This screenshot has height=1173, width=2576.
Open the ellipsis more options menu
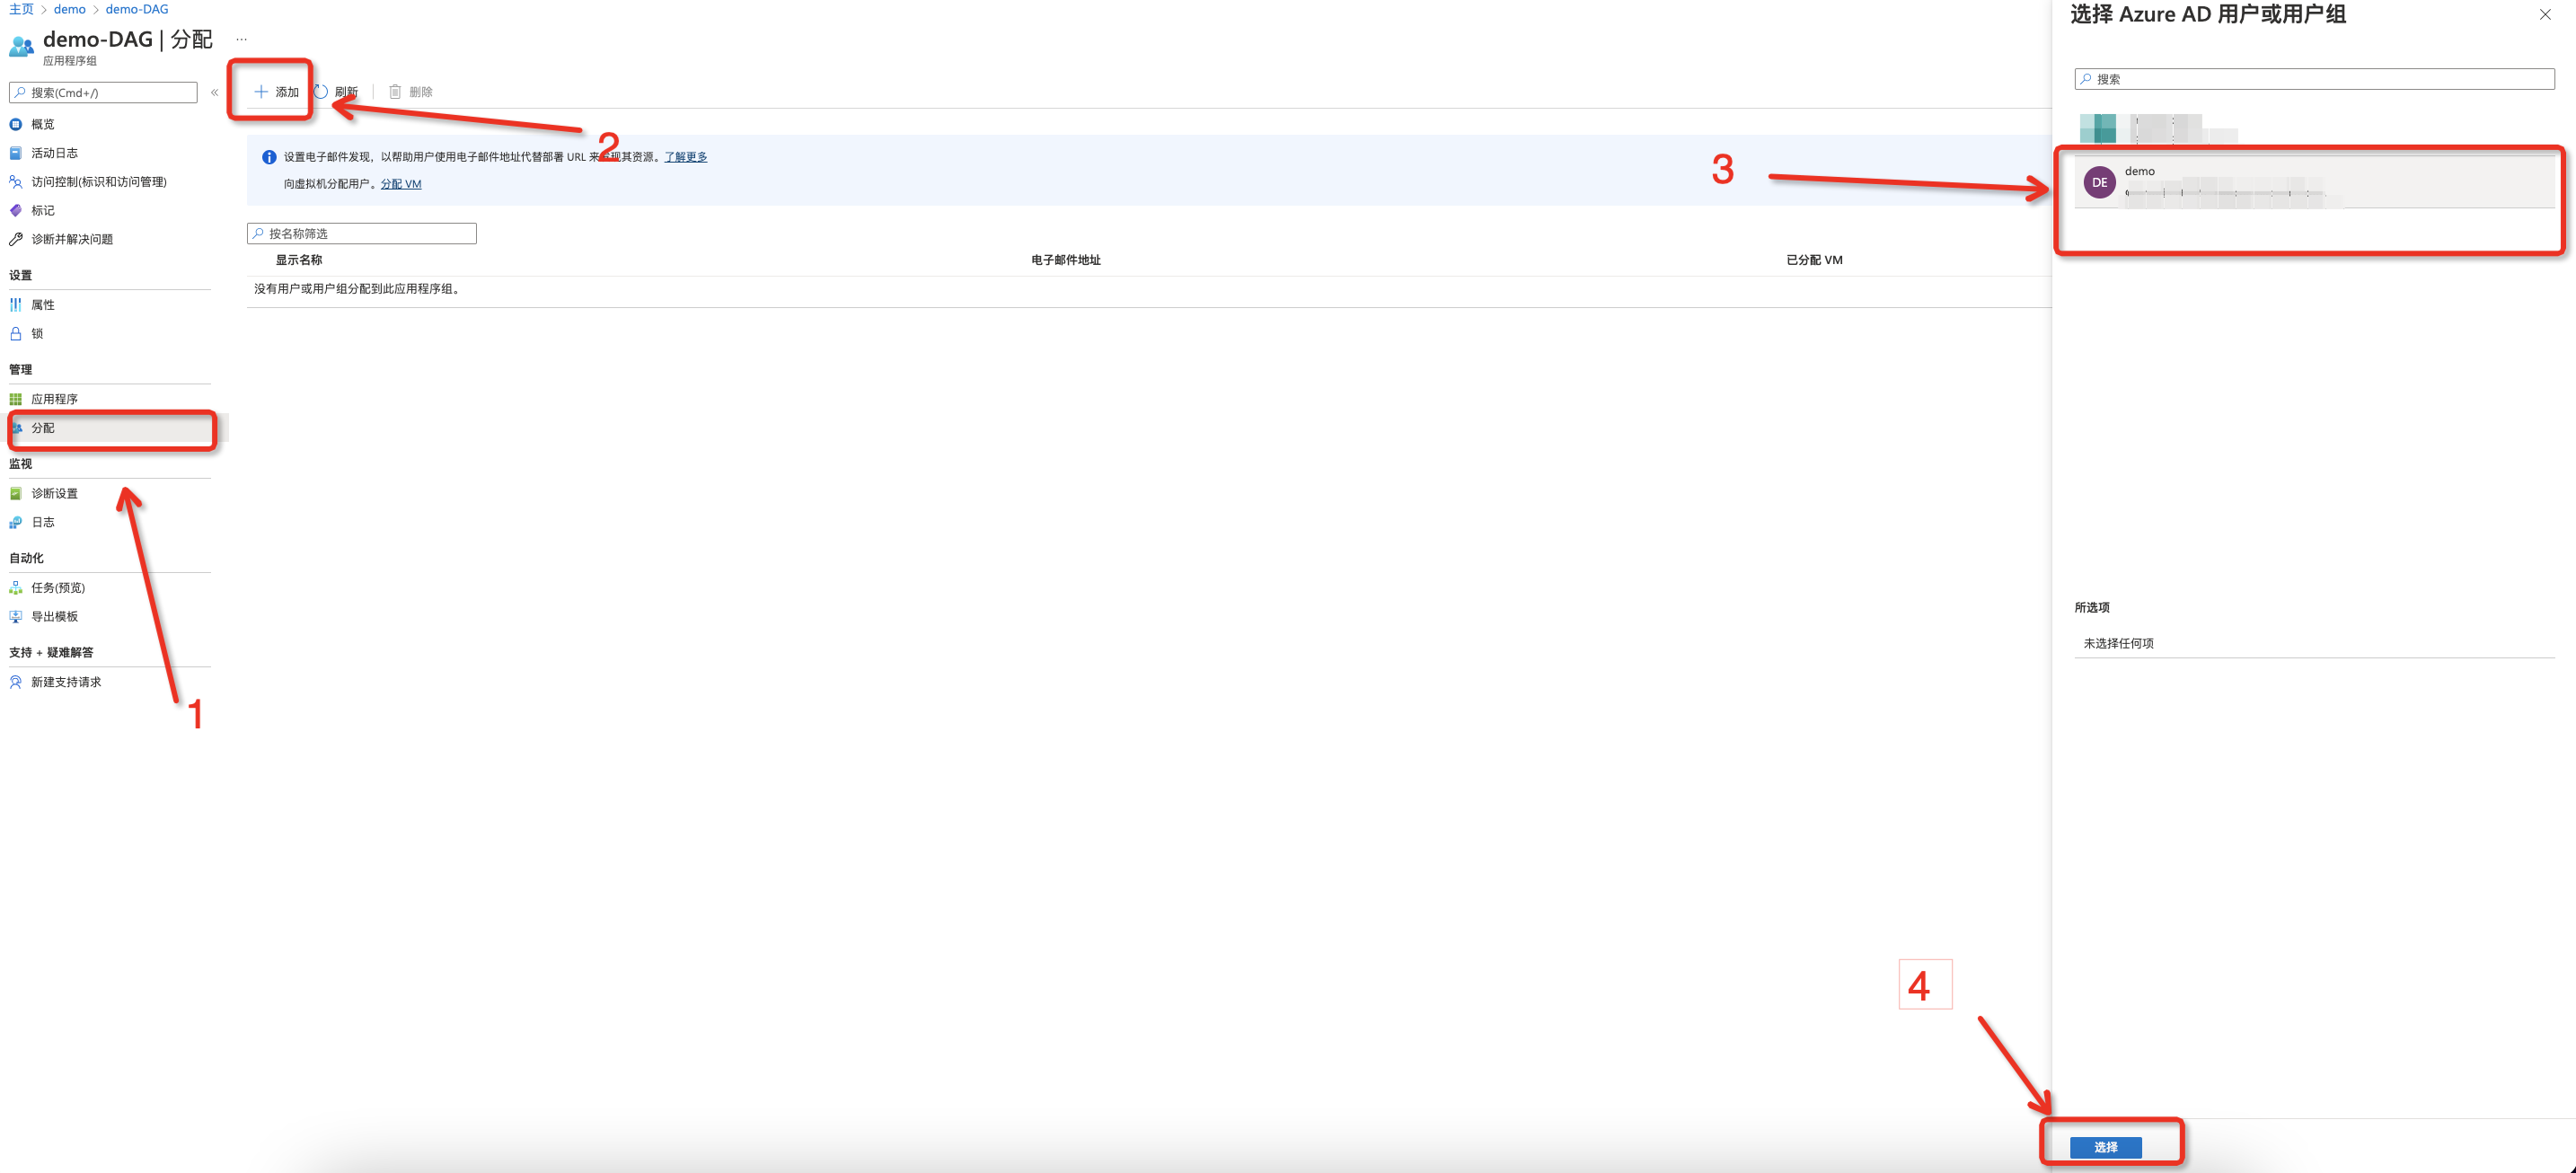[x=241, y=40]
